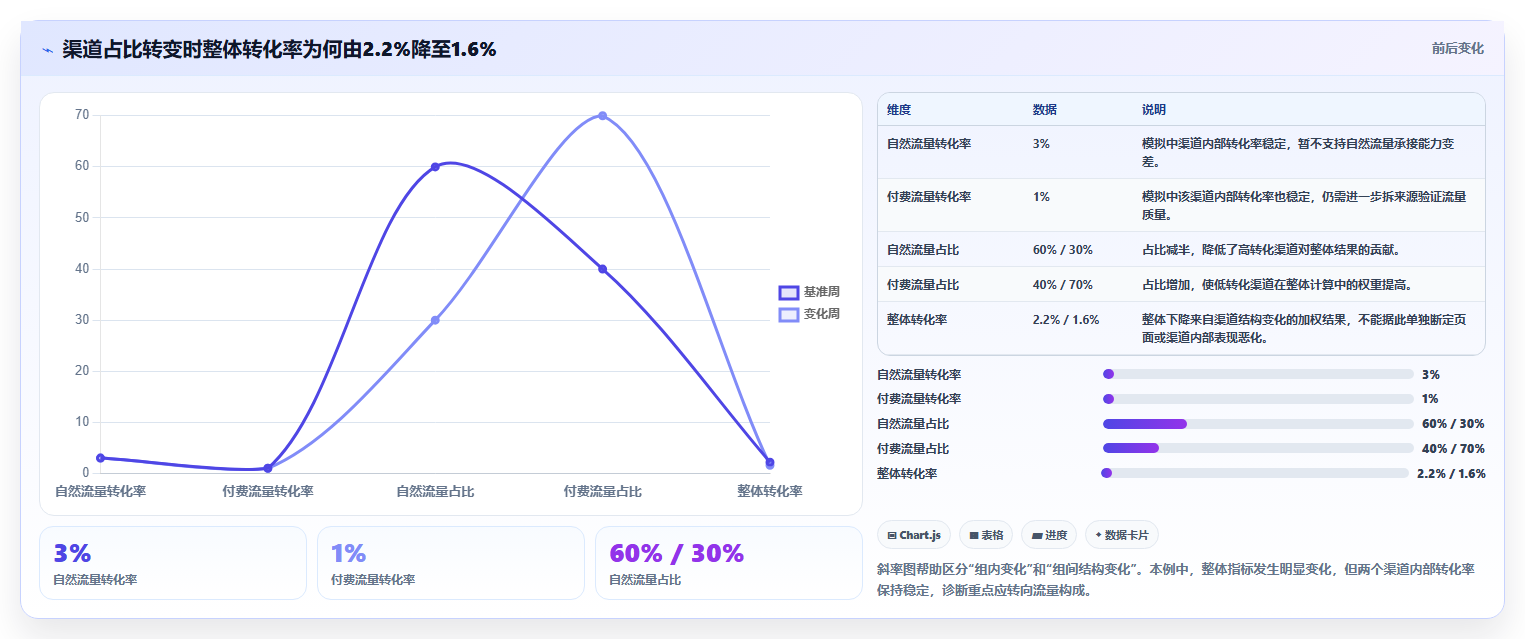Open the 1% 付费流量转化率 stat card
The image size is (1525, 639).
pyautogui.click(x=451, y=563)
